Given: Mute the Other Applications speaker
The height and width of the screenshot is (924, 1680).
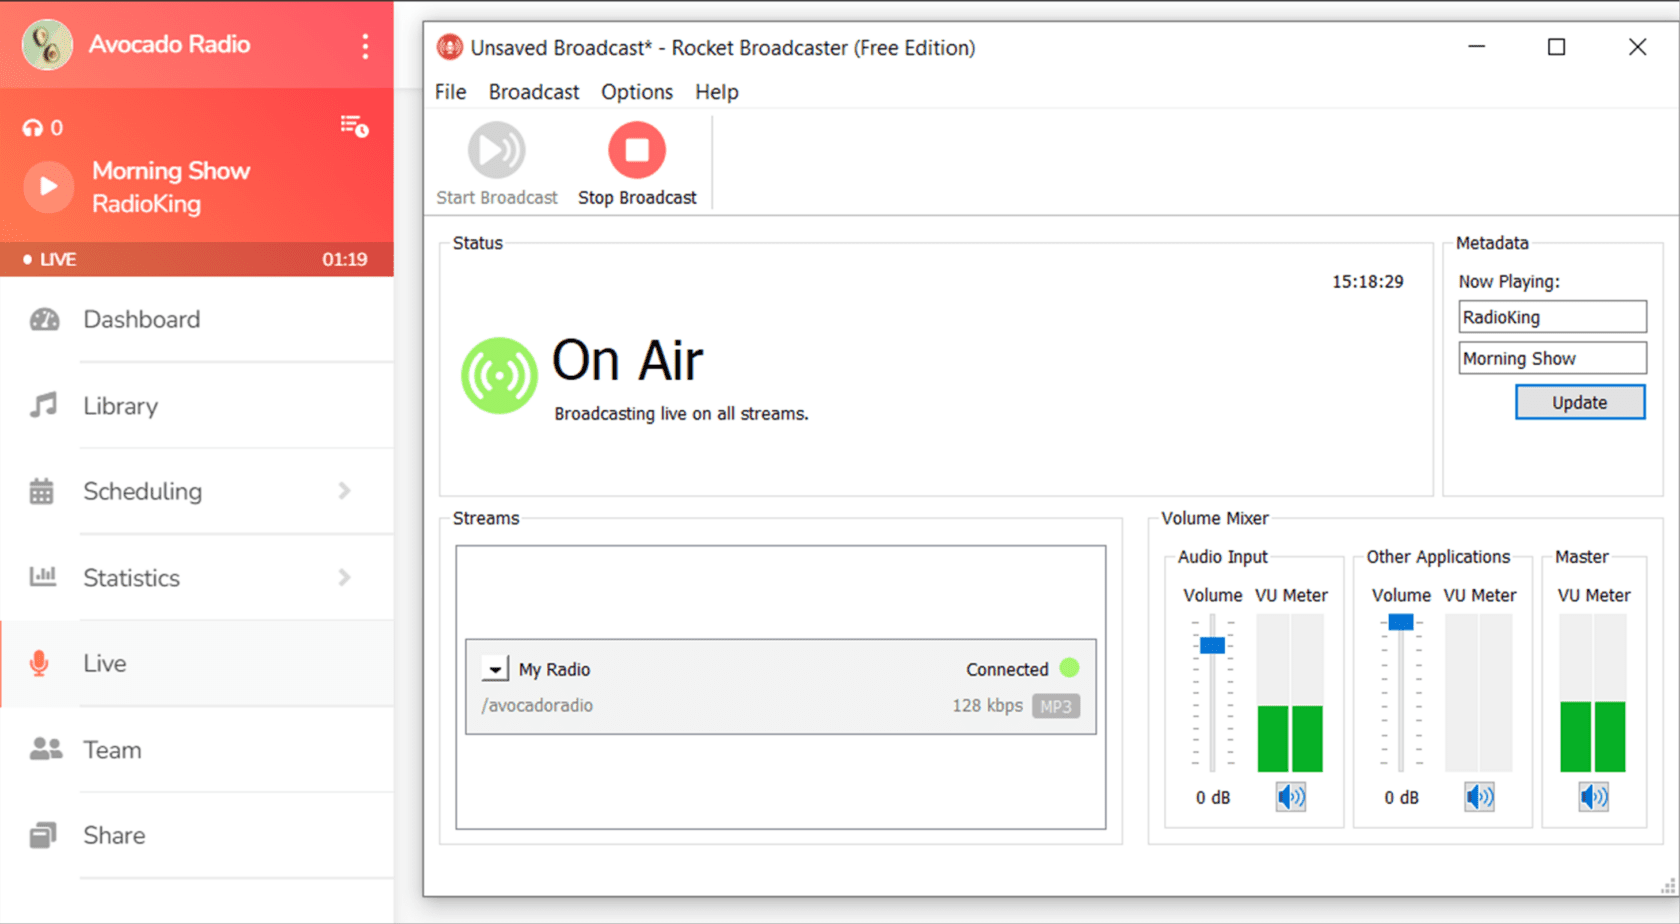Looking at the screenshot, I should tap(1479, 797).
